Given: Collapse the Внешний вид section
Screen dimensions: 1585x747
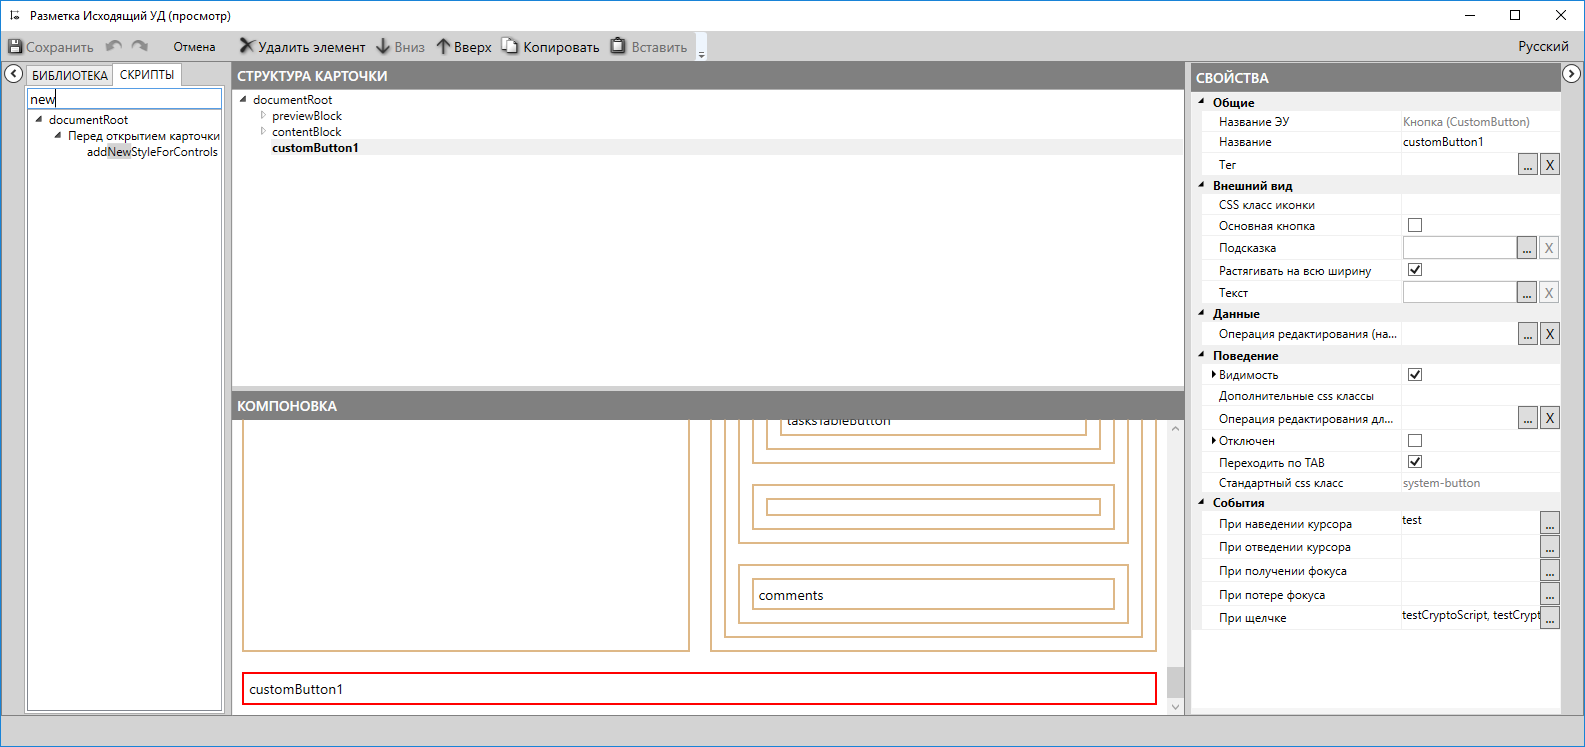Looking at the screenshot, I should [1202, 185].
